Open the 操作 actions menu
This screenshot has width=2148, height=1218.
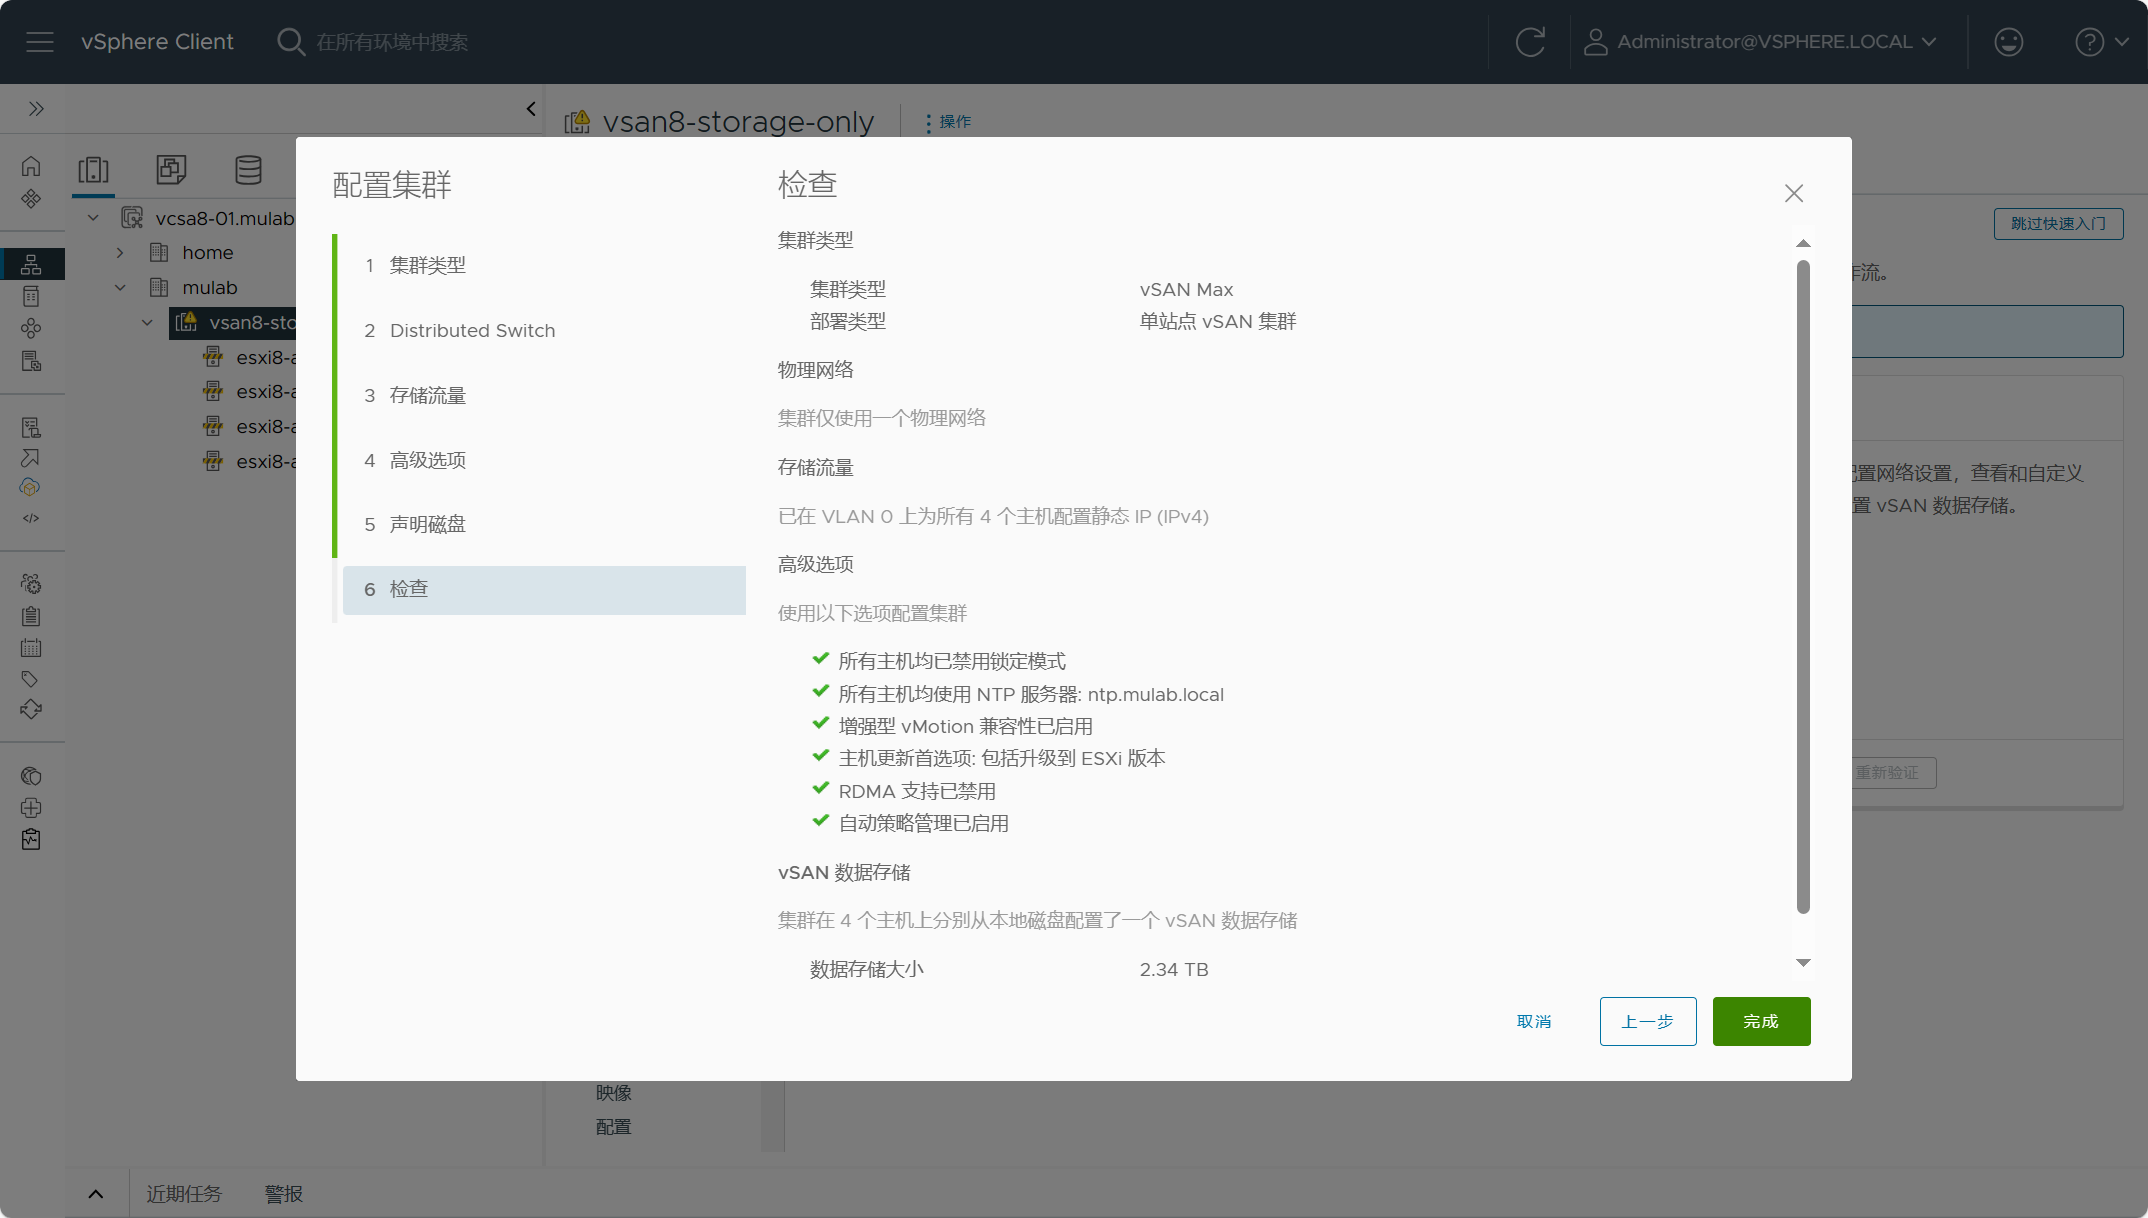948,122
